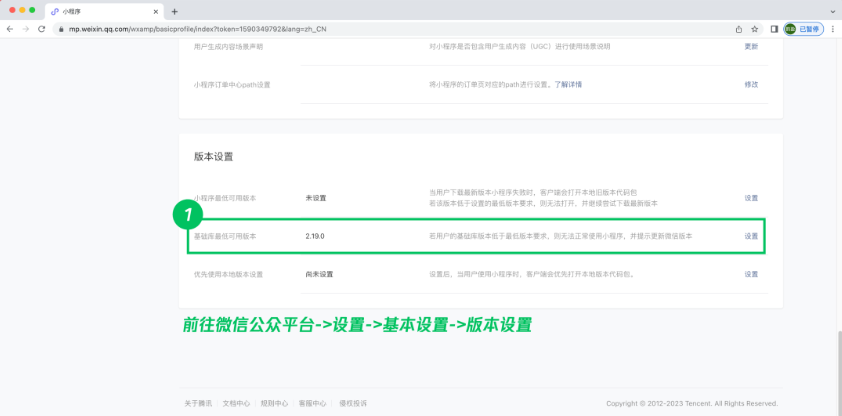Screen dimensions: 842x416
Task: Go back to the previous page
Action: click(x=10, y=29)
